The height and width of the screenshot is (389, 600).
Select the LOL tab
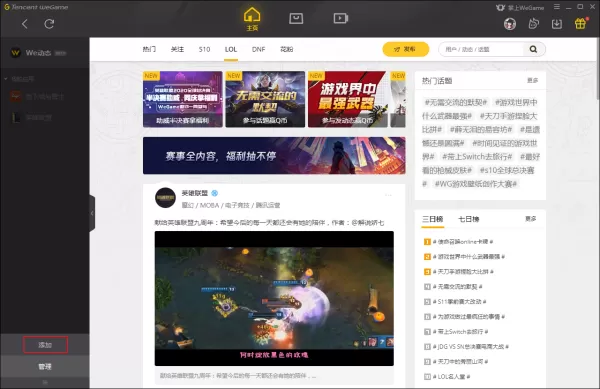[x=231, y=49]
